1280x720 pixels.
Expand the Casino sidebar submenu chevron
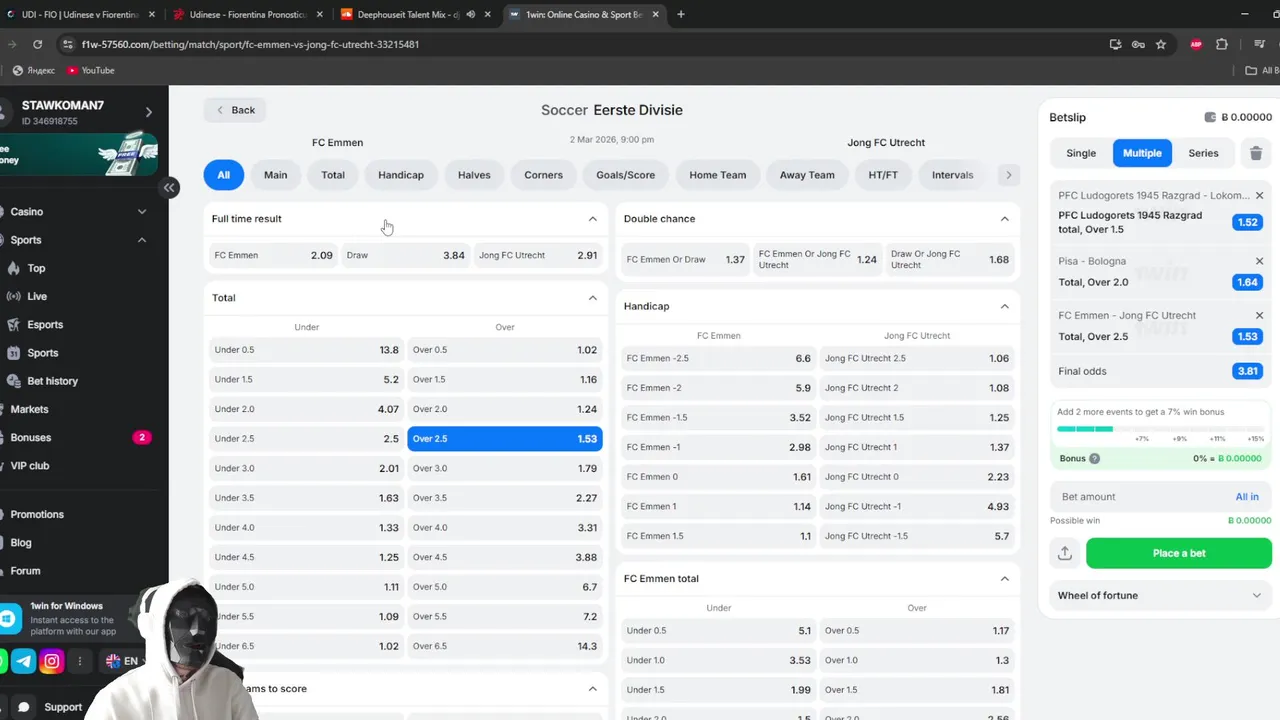pos(141,212)
